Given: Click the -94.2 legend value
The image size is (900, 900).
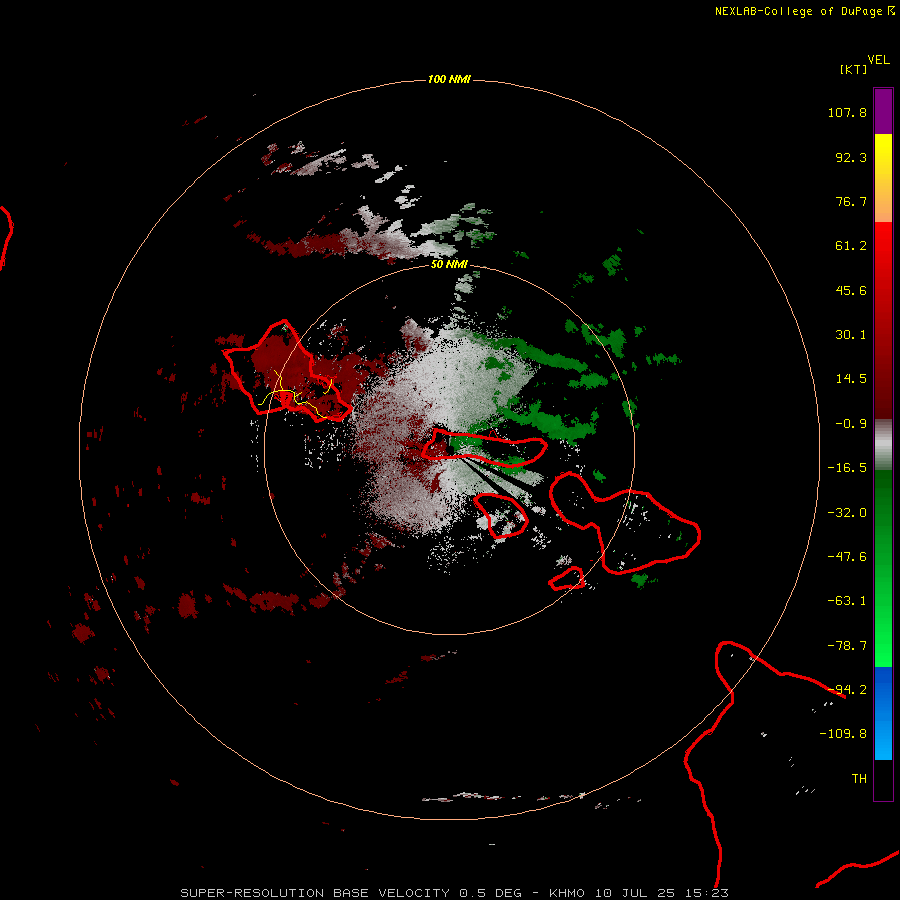Looking at the screenshot, I should [847, 690].
